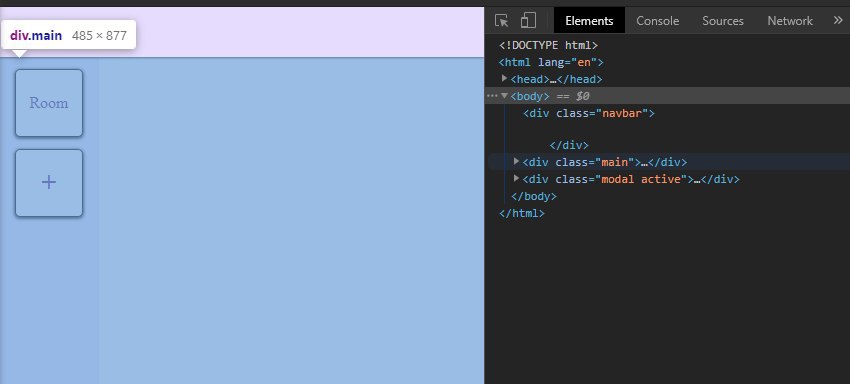
Task: Select the html lang="en" line
Action: (x=551, y=62)
